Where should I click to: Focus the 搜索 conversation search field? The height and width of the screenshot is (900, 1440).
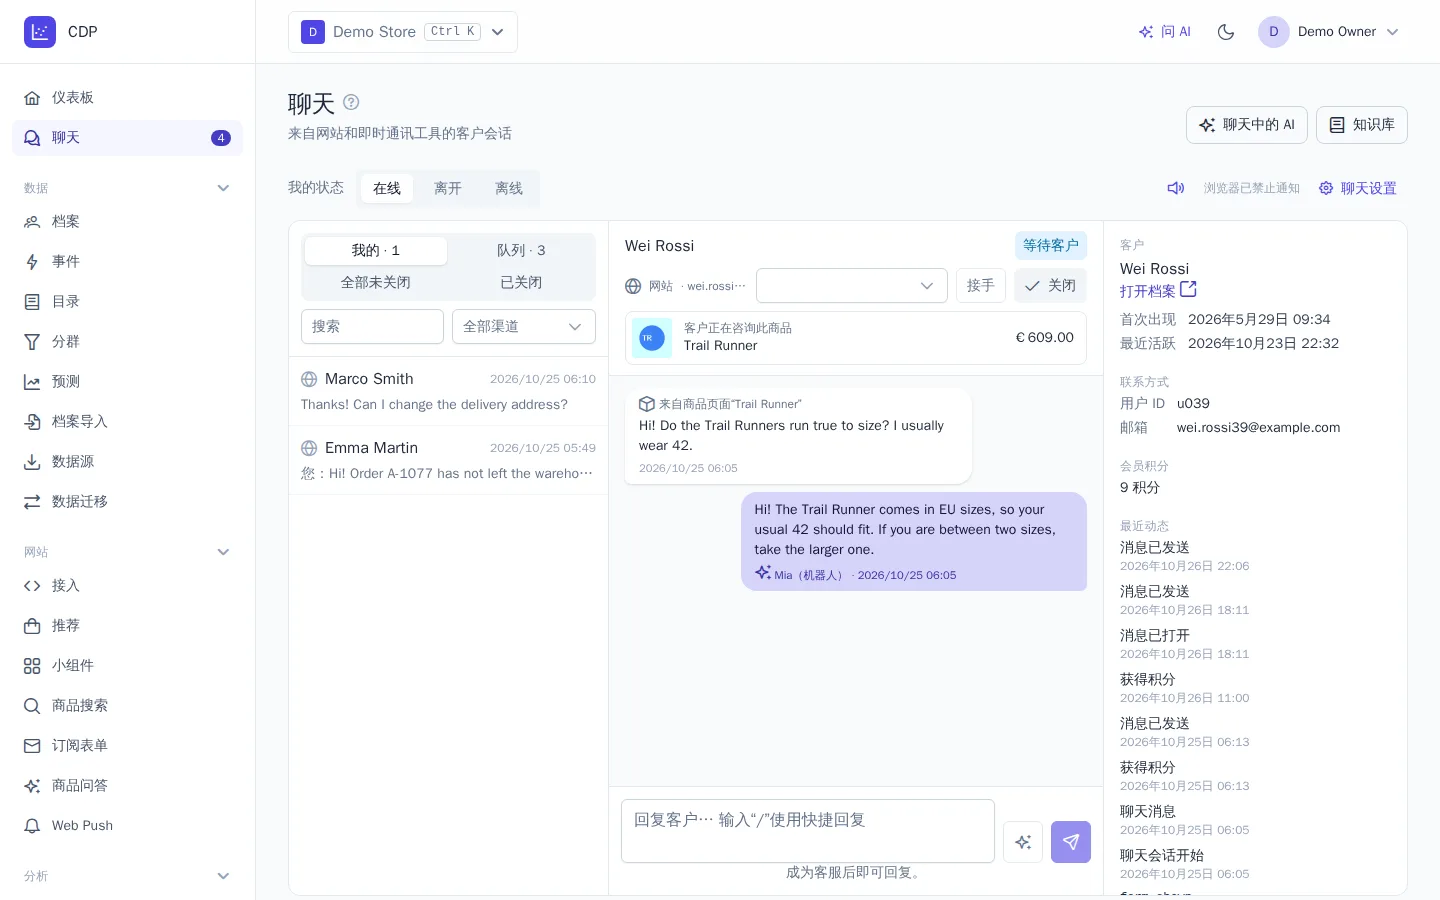click(372, 327)
